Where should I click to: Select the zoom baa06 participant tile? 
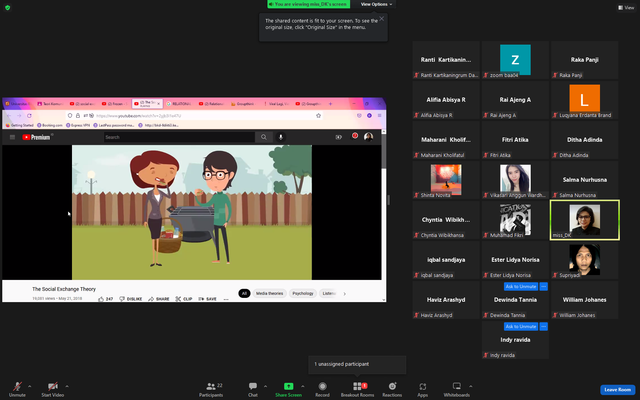pos(515,60)
